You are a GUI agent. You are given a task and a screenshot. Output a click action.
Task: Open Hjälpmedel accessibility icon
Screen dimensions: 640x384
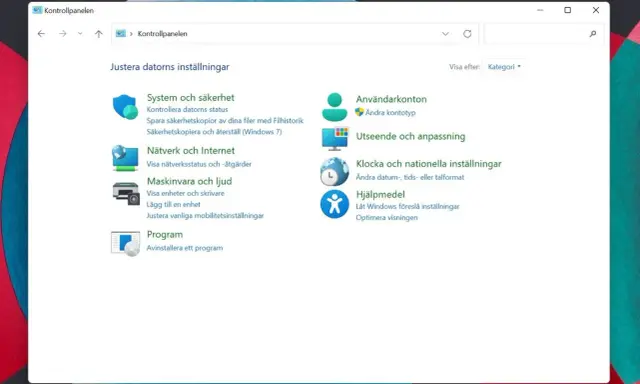tap(334, 204)
